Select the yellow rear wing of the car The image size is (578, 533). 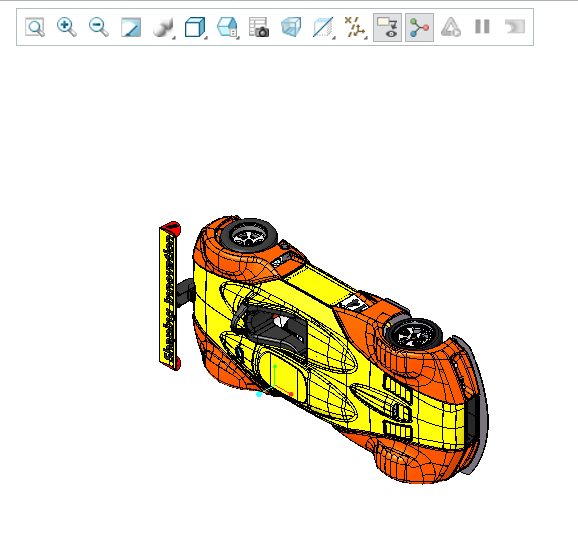168,297
